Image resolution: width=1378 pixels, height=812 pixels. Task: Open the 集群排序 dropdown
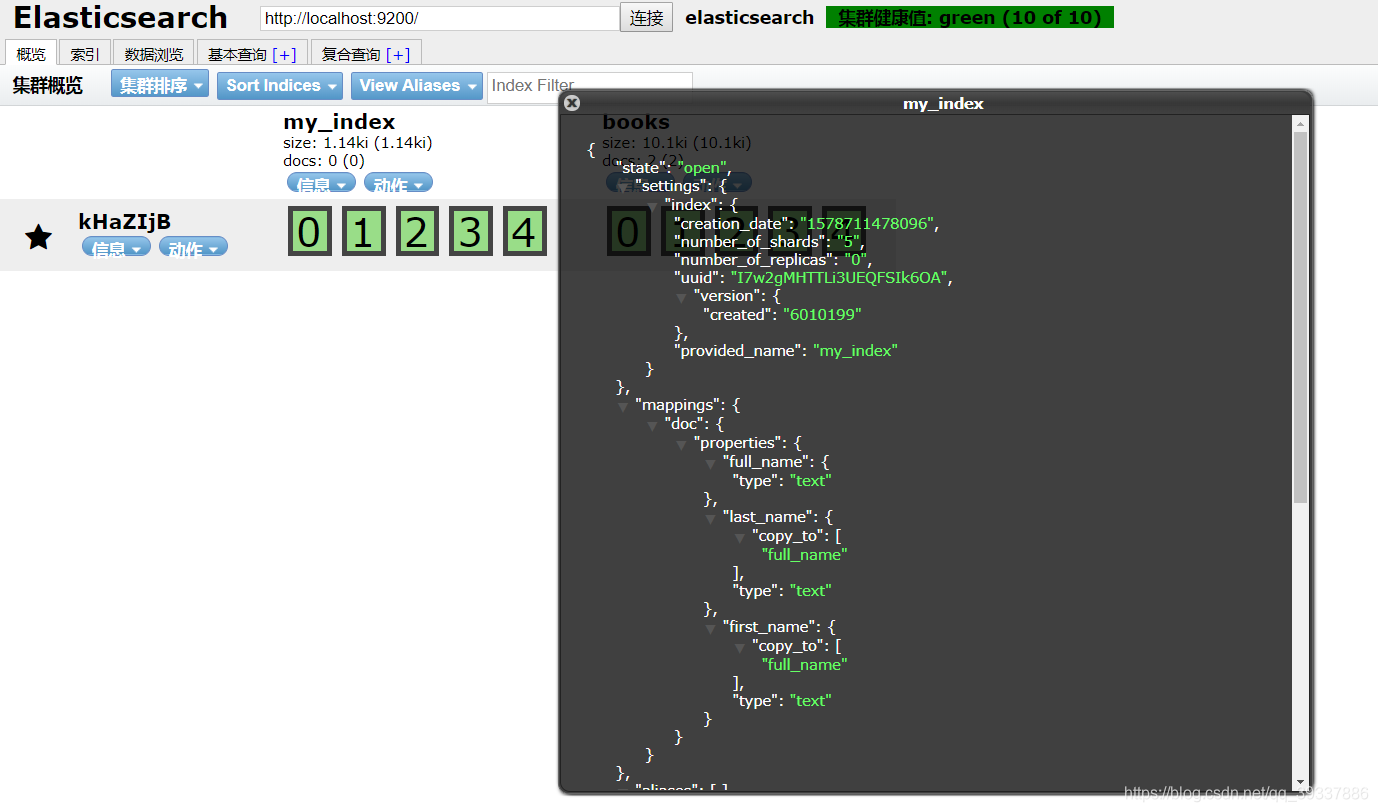click(x=160, y=85)
